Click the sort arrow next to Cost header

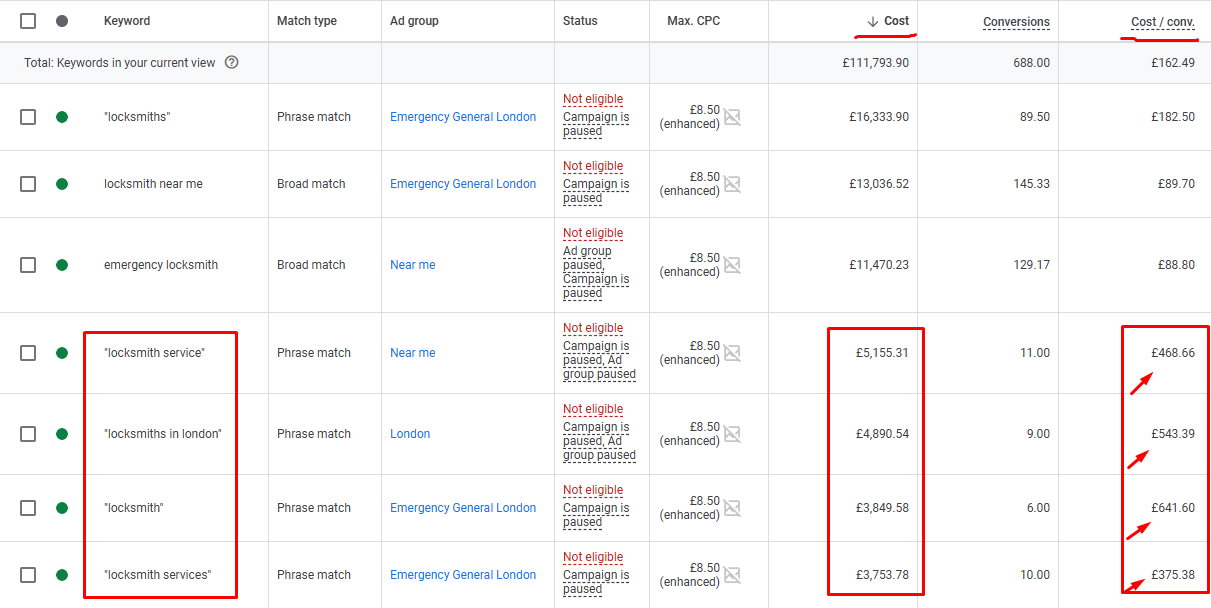[872, 21]
